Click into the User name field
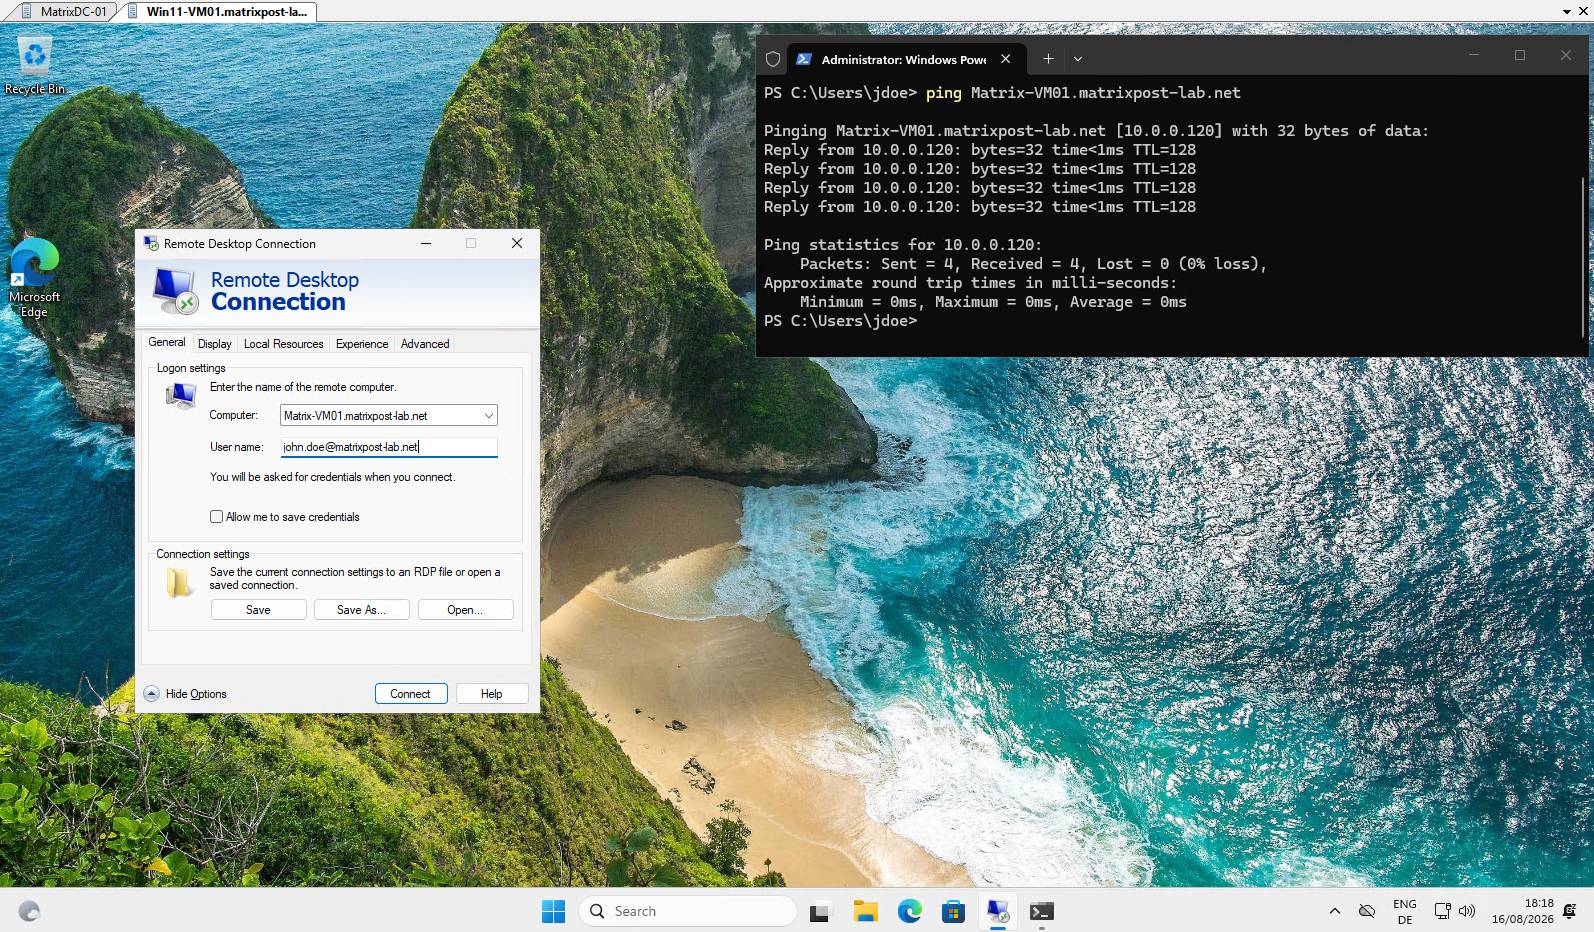This screenshot has width=1594, height=932. (389, 447)
